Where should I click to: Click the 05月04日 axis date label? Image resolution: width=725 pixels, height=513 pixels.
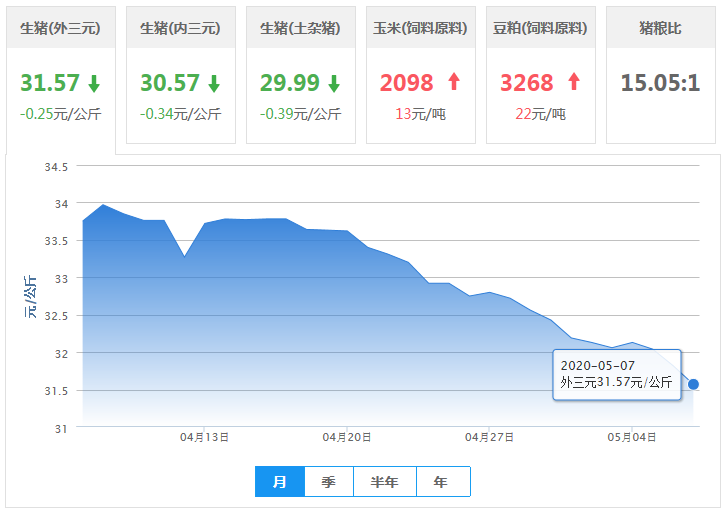pyautogui.click(x=632, y=437)
